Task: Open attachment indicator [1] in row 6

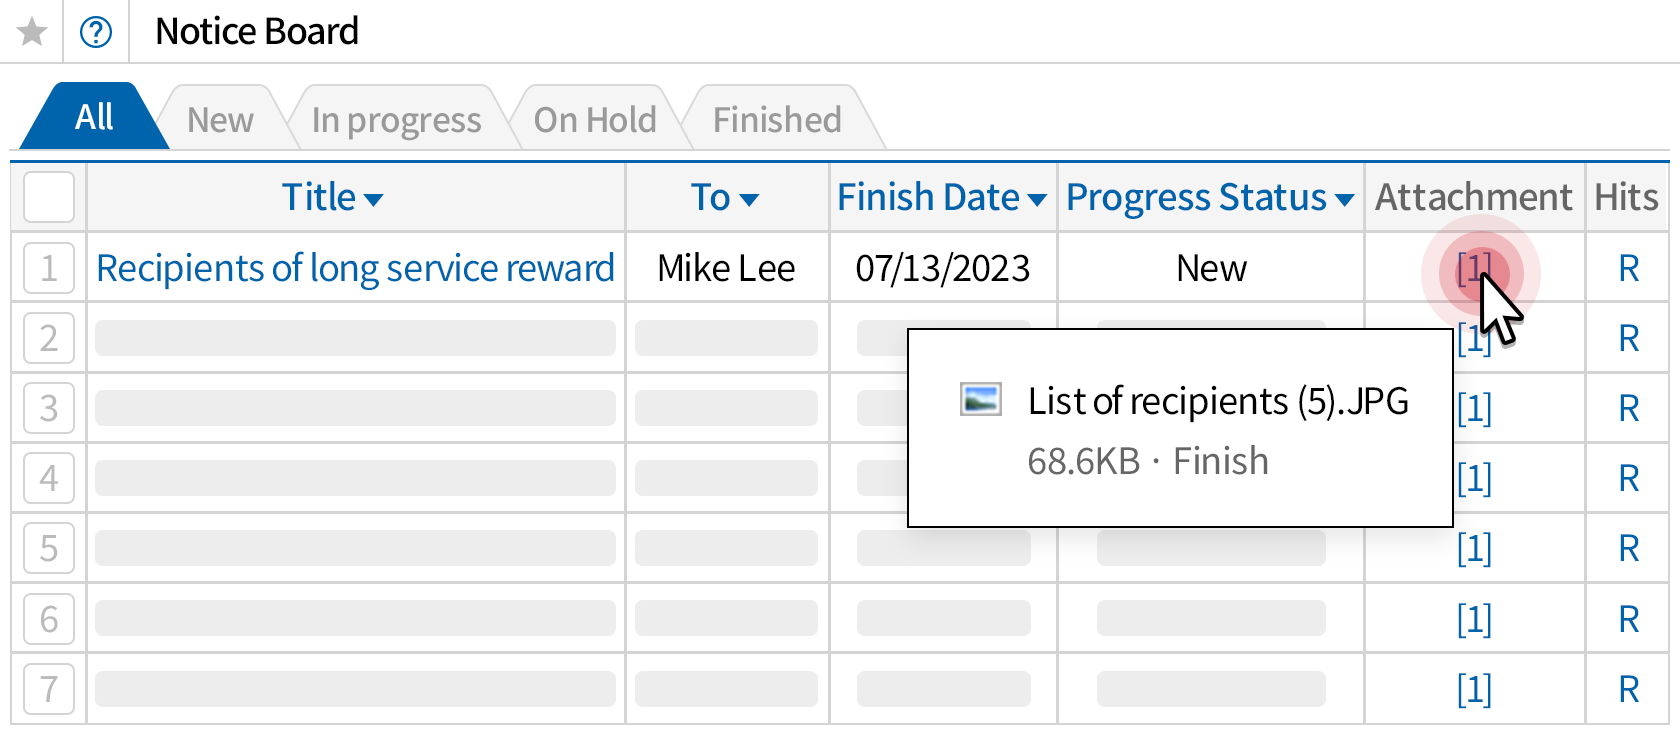Action: (x=1474, y=619)
